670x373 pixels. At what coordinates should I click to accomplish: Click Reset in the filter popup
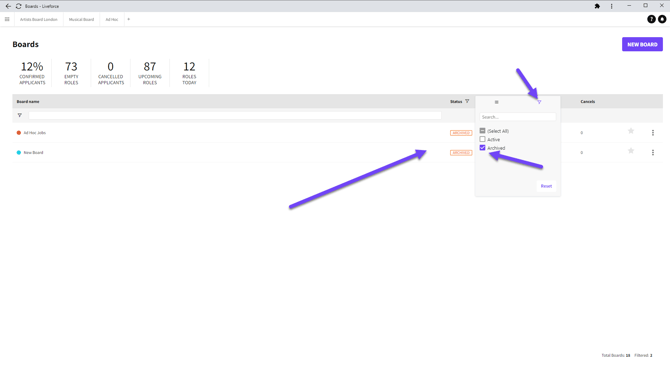546,186
